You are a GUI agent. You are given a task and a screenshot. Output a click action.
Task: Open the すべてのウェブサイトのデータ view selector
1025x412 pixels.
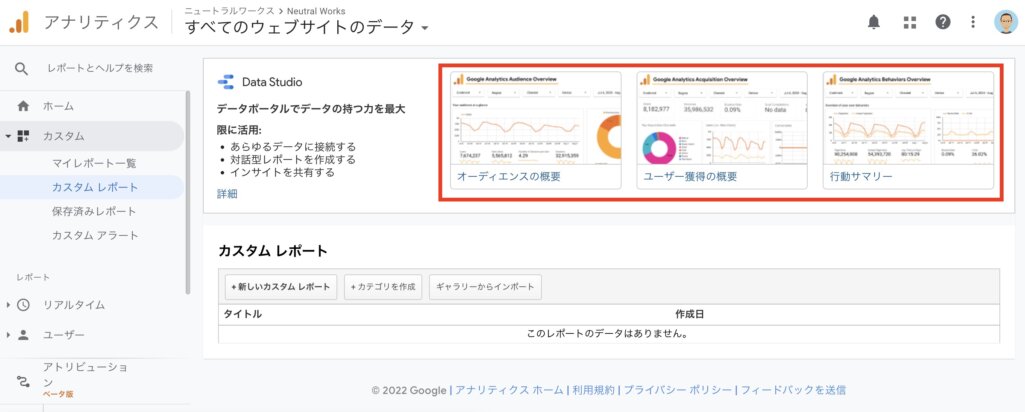pyautogui.click(x=307, y=27)
